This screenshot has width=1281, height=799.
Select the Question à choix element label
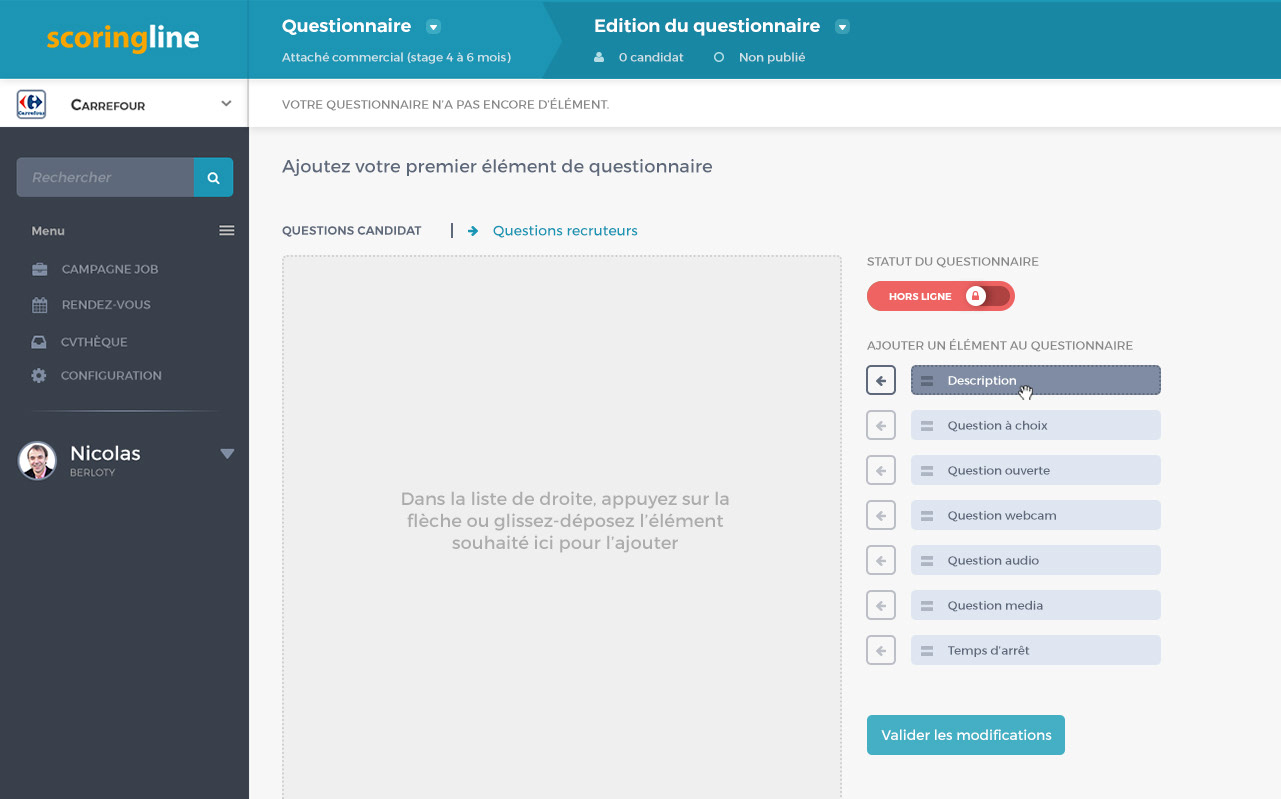coord(998,426)
